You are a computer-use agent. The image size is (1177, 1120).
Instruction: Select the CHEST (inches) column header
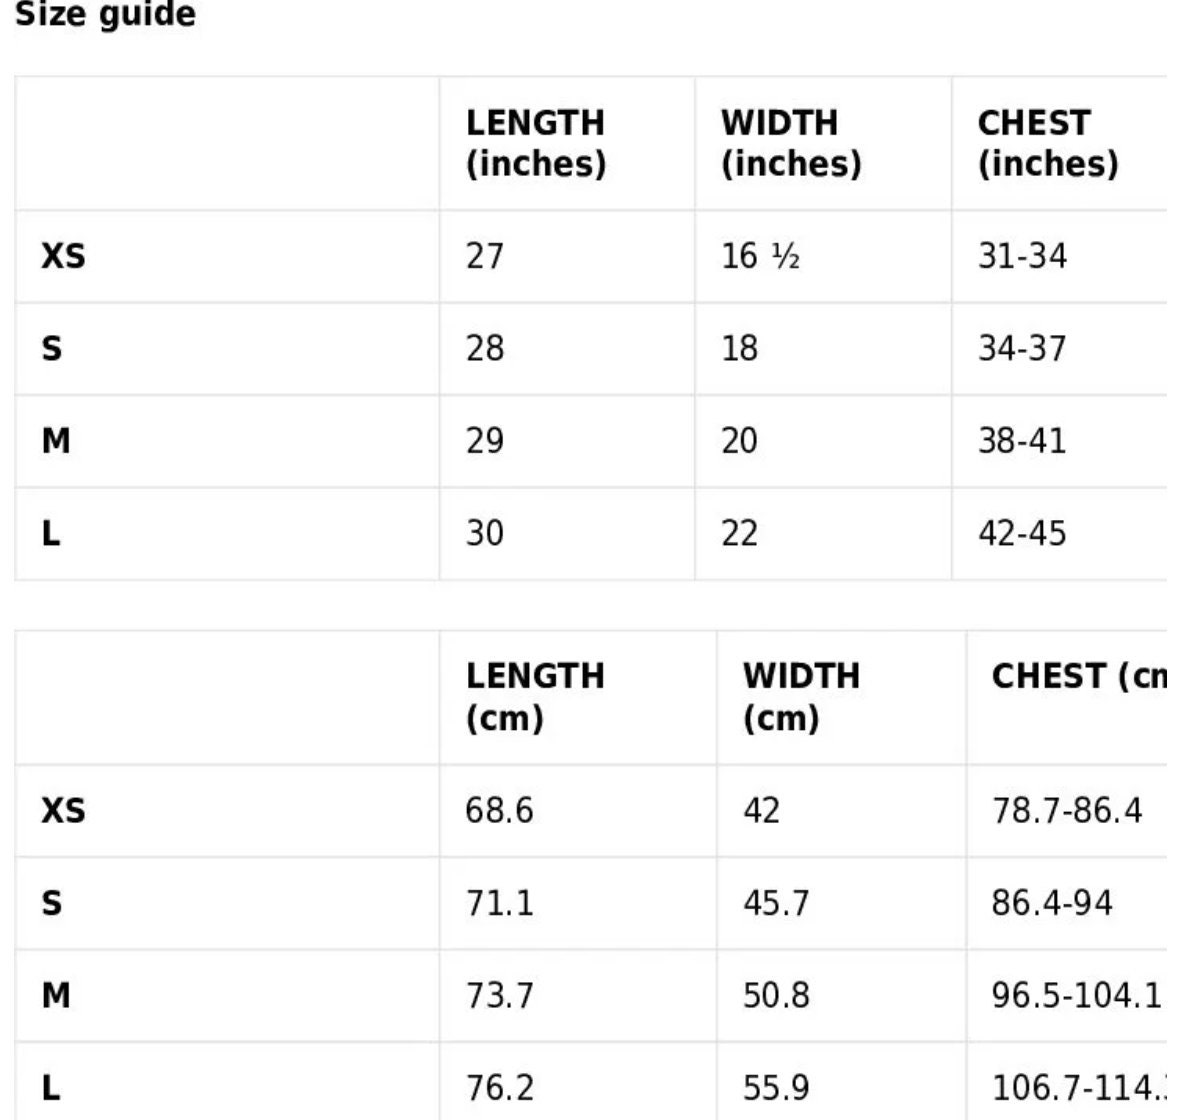(1048, 143)
